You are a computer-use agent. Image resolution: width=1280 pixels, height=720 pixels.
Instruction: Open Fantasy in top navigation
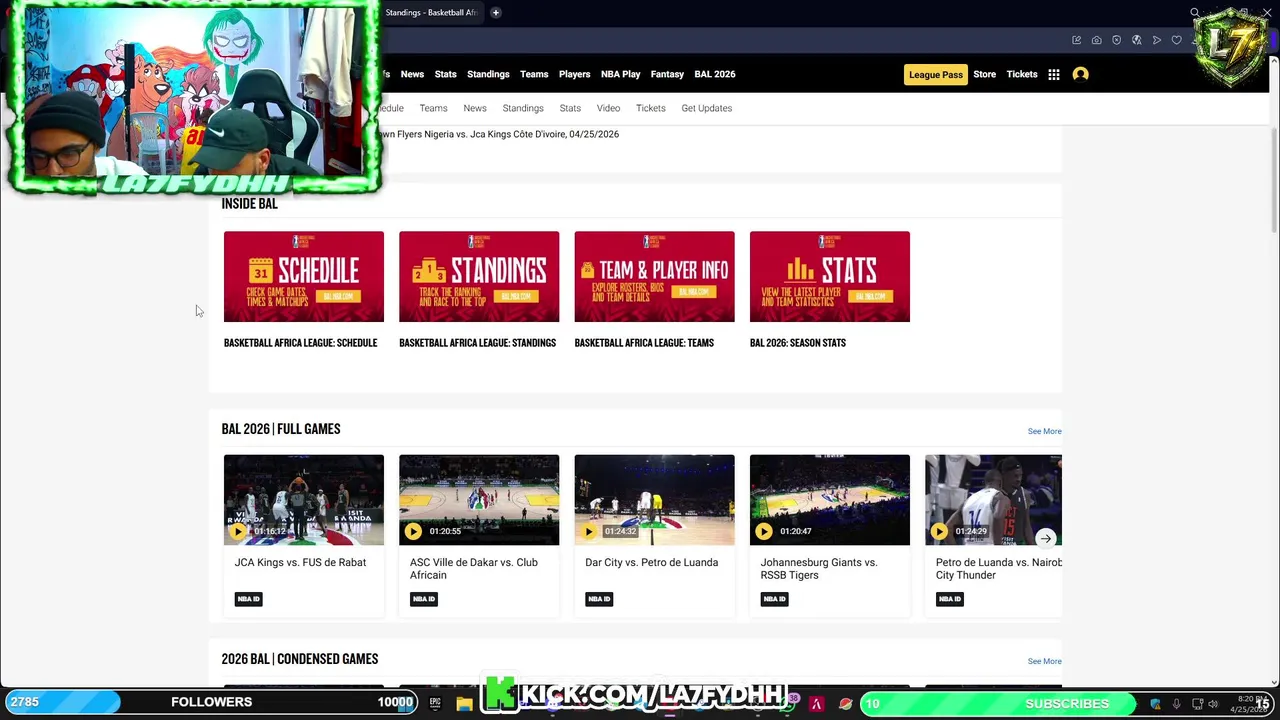(x=667, y=74)
